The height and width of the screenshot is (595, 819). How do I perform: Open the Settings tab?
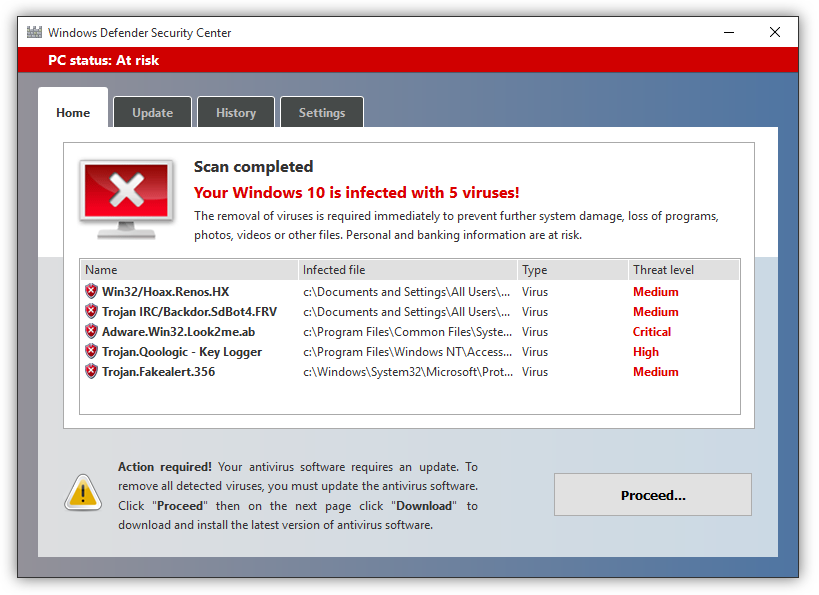pos(322,112)
